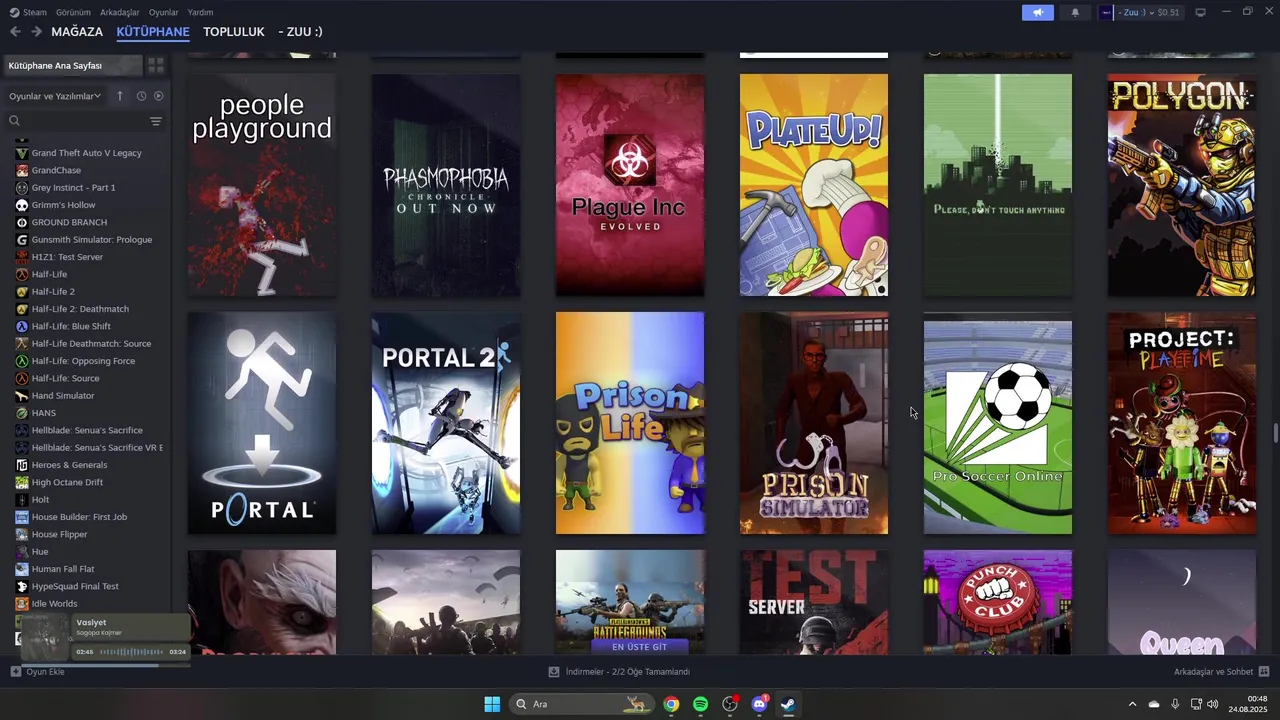Click the taskbar Ara search box
1280x720 pixels.
pos(581,704)
